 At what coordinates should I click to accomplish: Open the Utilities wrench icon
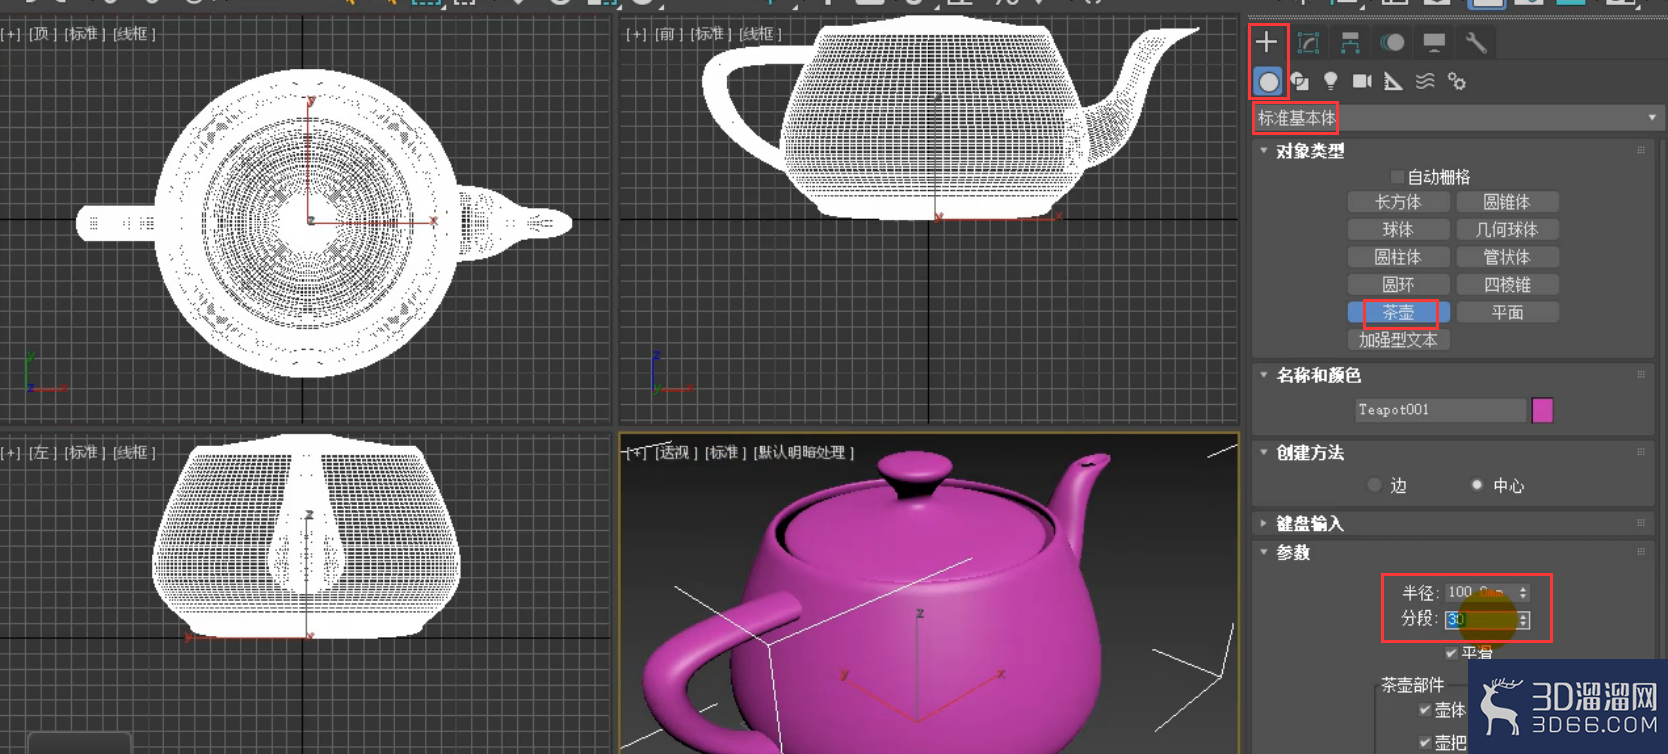pos(1476,42)
